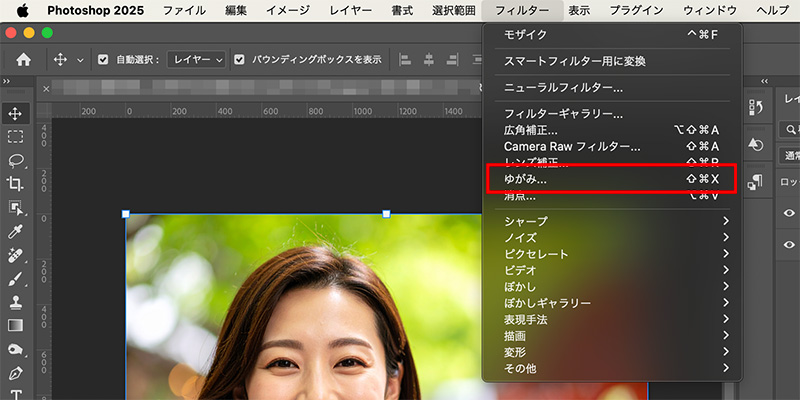Expand the ピクセレート submenu
This screenshot has height=400, width=800.
616,254
